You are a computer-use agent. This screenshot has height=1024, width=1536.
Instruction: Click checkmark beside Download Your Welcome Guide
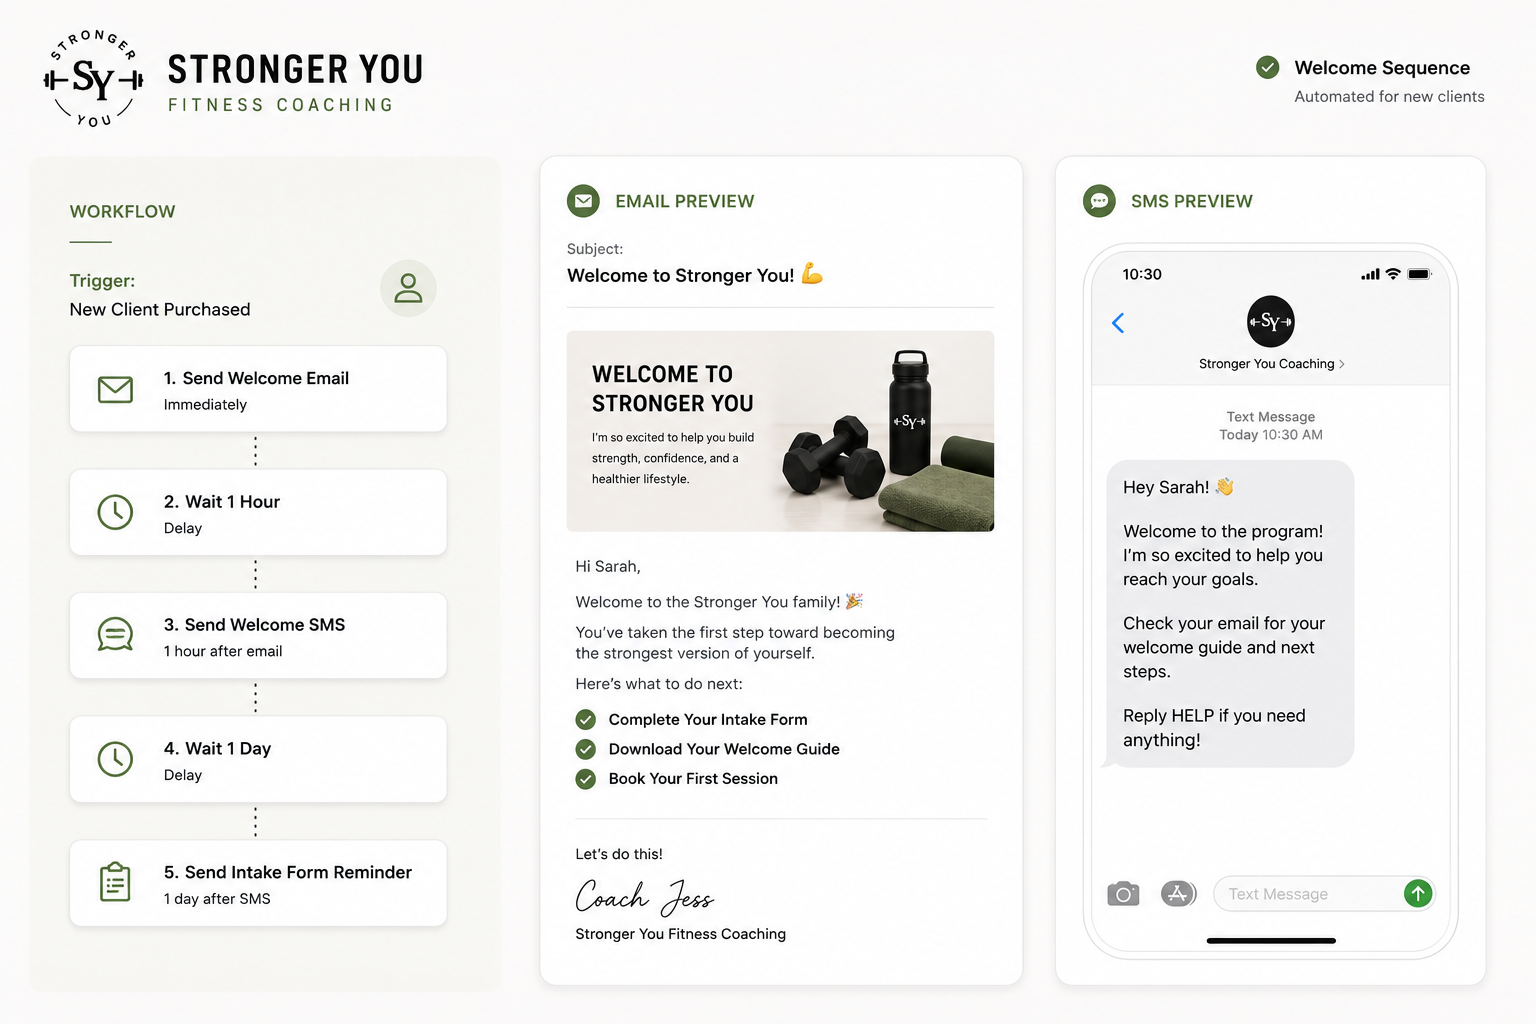click(x=586, y=749)
